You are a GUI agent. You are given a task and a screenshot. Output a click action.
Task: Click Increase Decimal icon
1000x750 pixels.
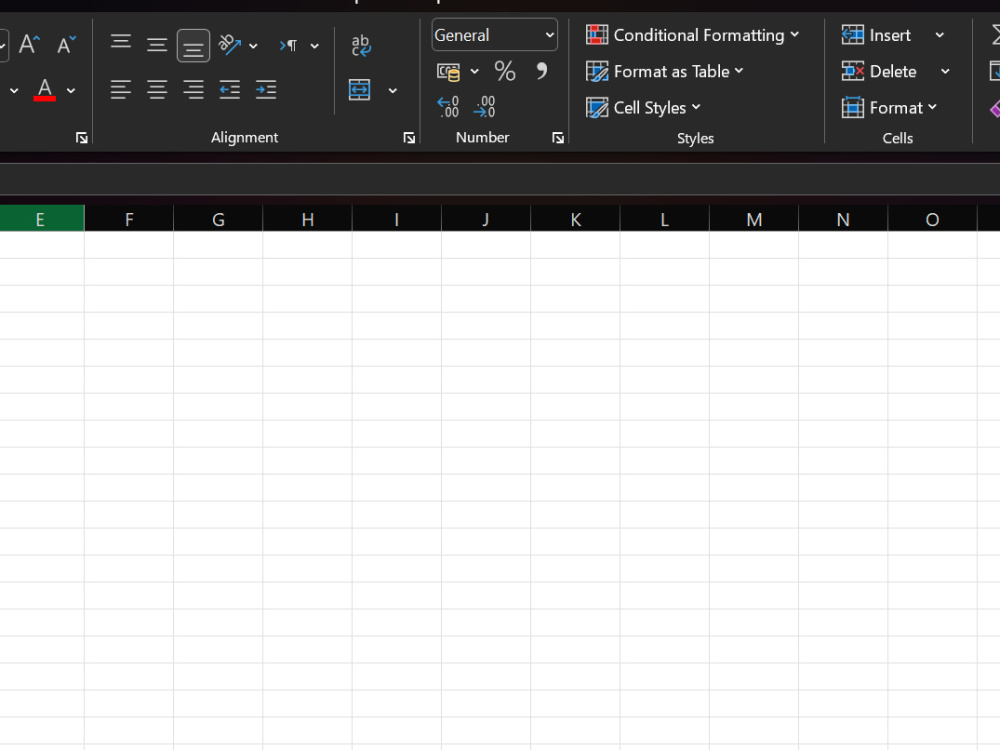[448, 107]
